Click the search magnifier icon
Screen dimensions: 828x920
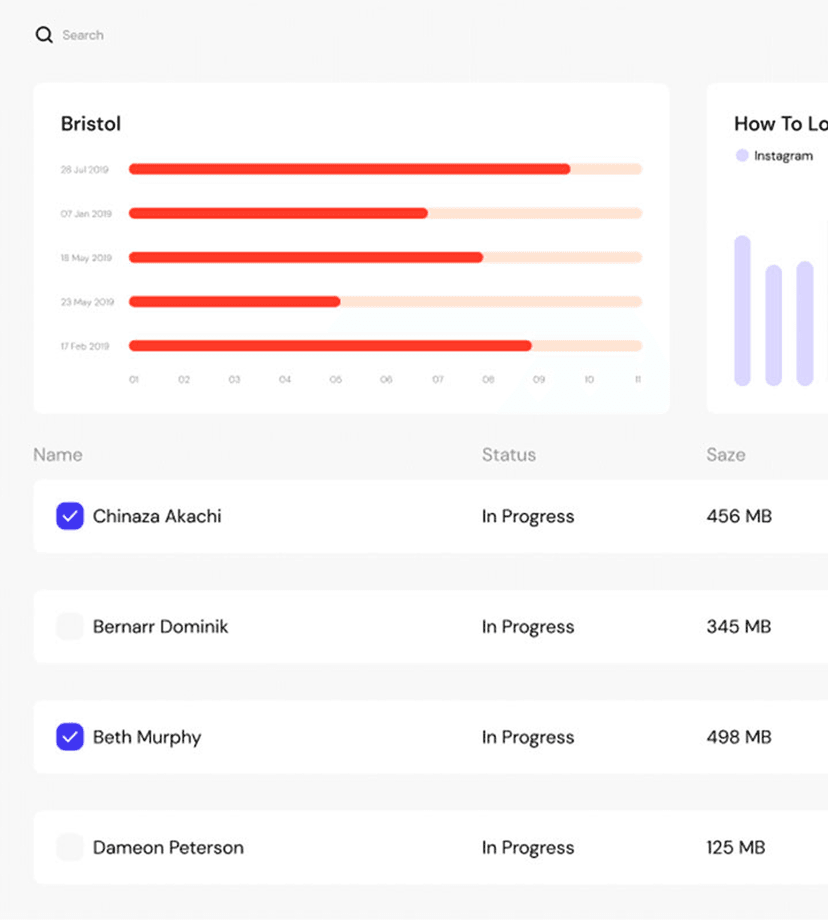click(45, 34)
